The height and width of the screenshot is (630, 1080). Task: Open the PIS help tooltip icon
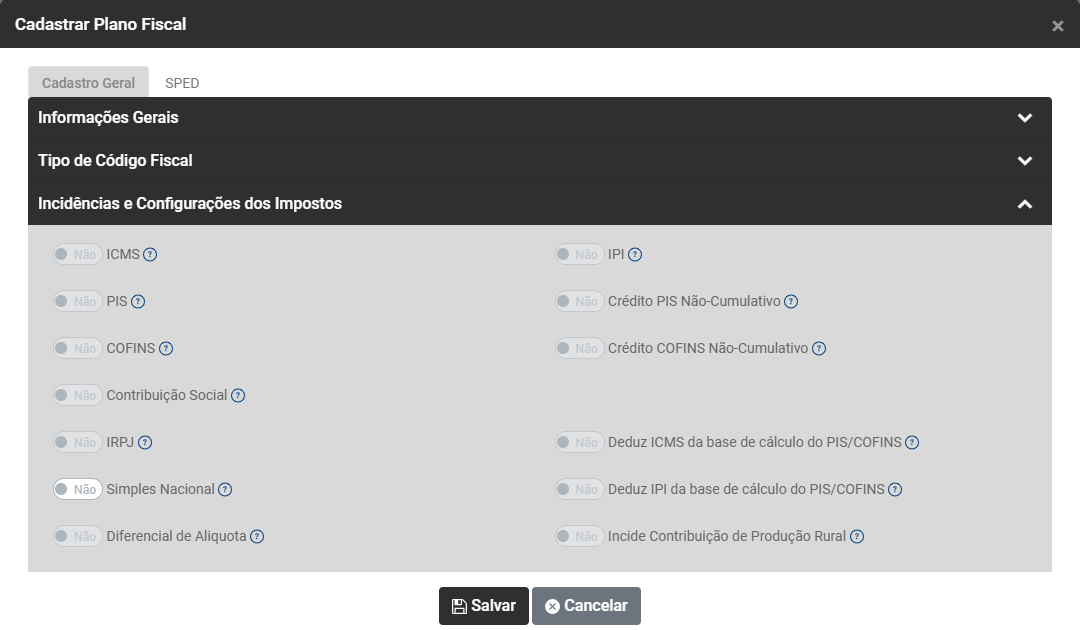(139, 302)
